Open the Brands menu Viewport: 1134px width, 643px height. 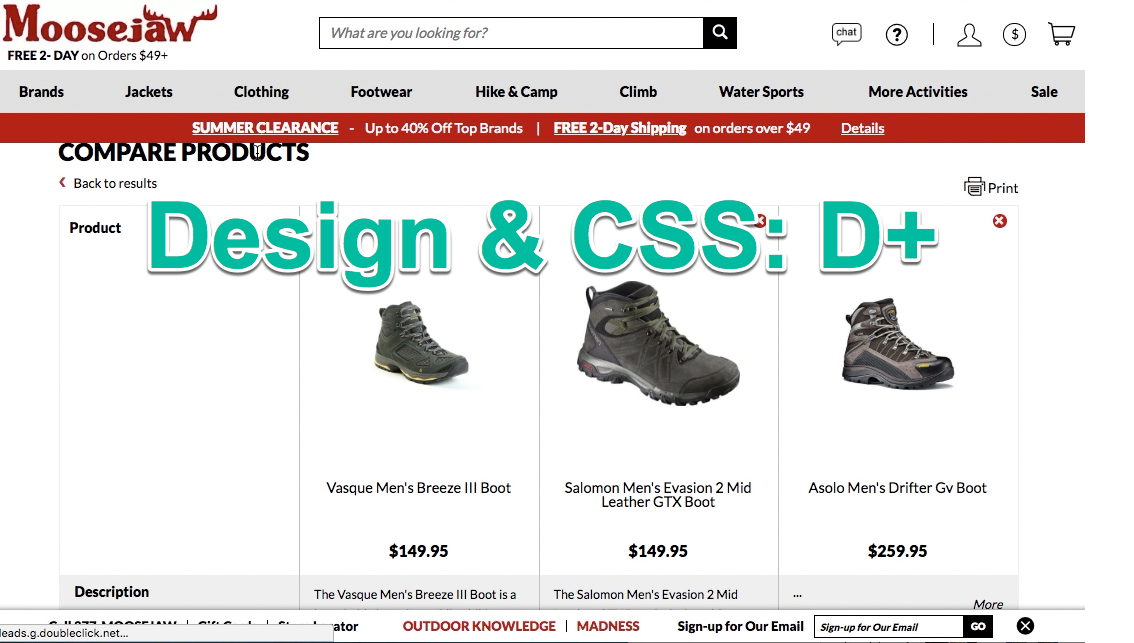pos(41,92)
